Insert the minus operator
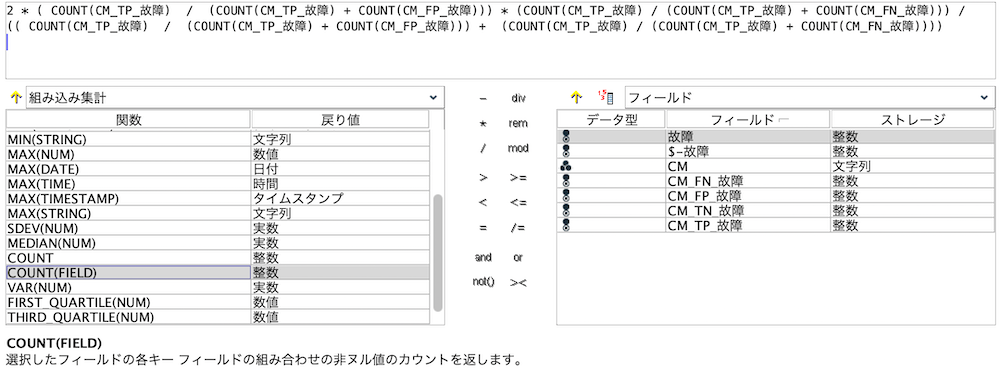This screenshot has width=1000, height=383. tap(483, 99)
